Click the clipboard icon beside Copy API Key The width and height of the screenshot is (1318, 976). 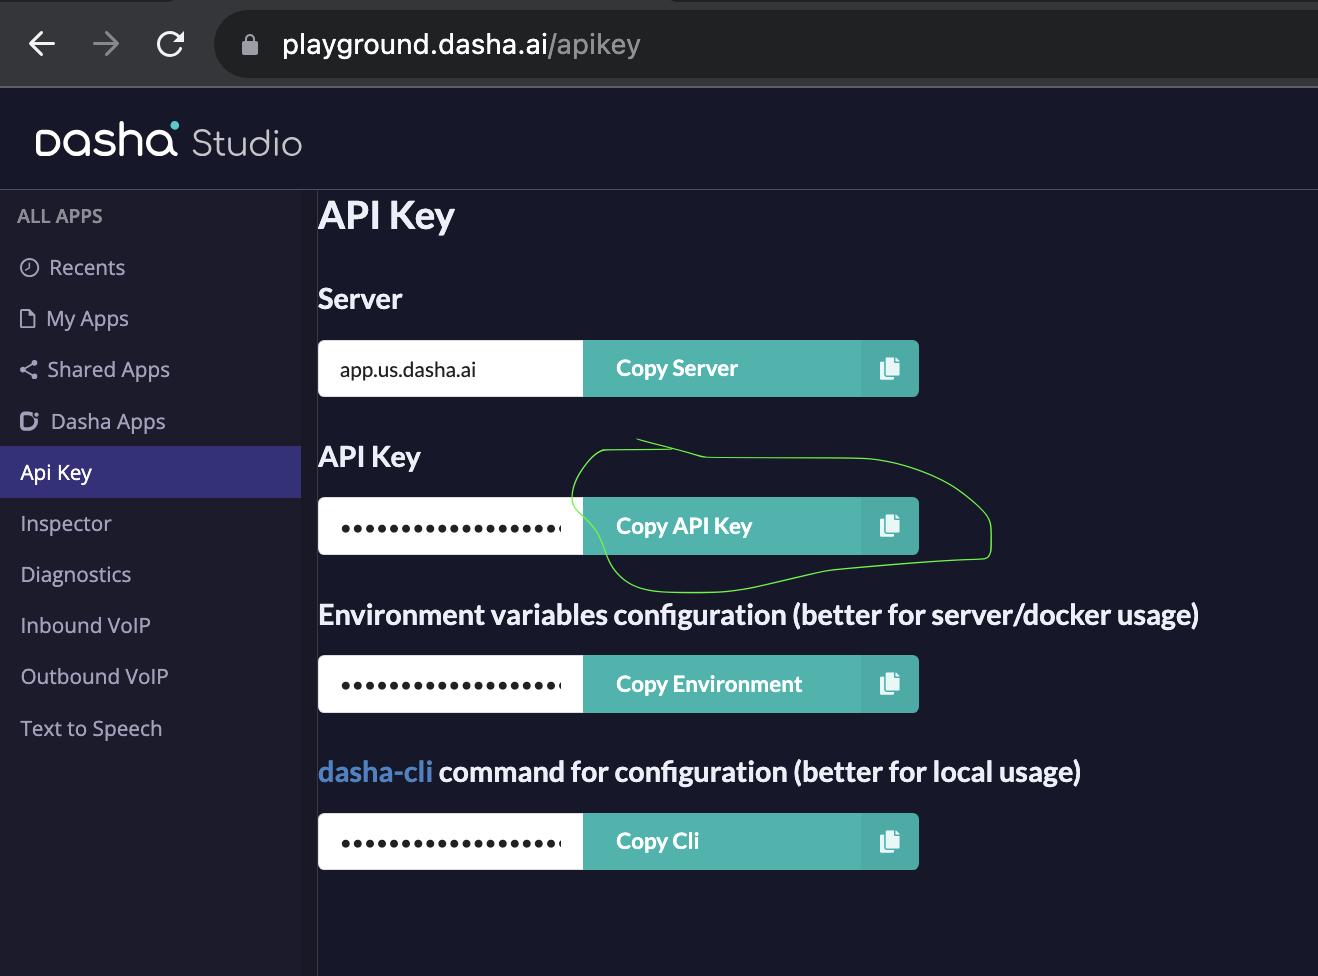889,526
